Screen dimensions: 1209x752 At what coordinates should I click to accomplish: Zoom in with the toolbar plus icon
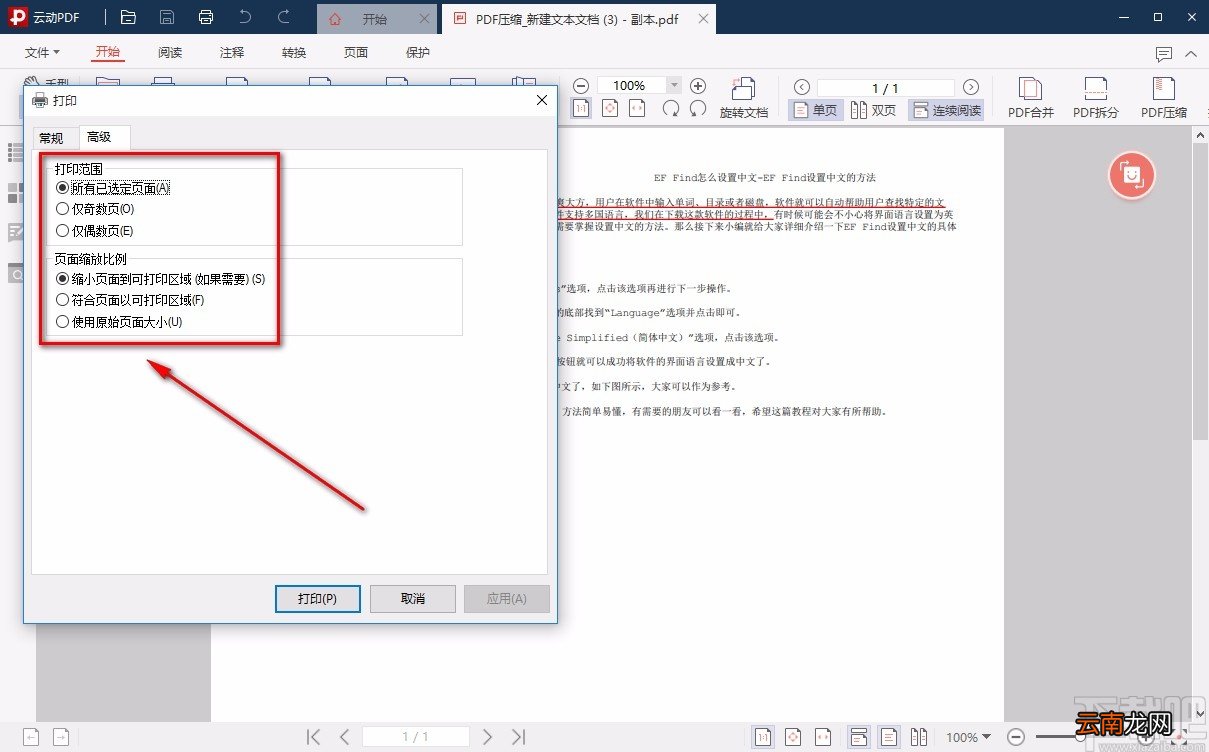698,86
